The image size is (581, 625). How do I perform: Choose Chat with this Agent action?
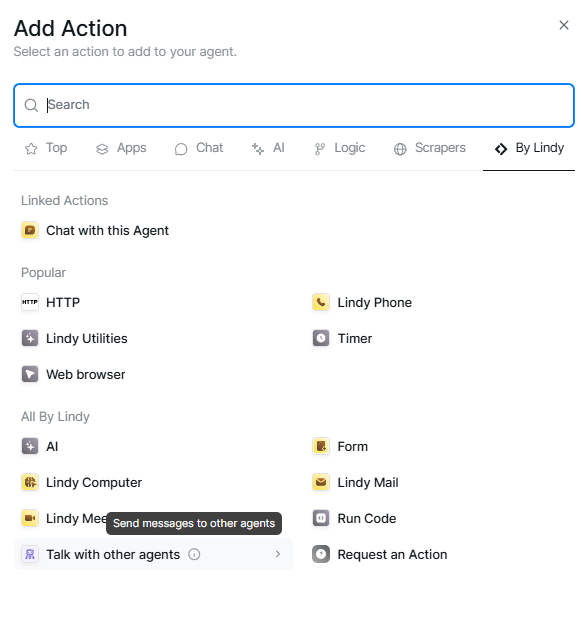coord(95,230)
